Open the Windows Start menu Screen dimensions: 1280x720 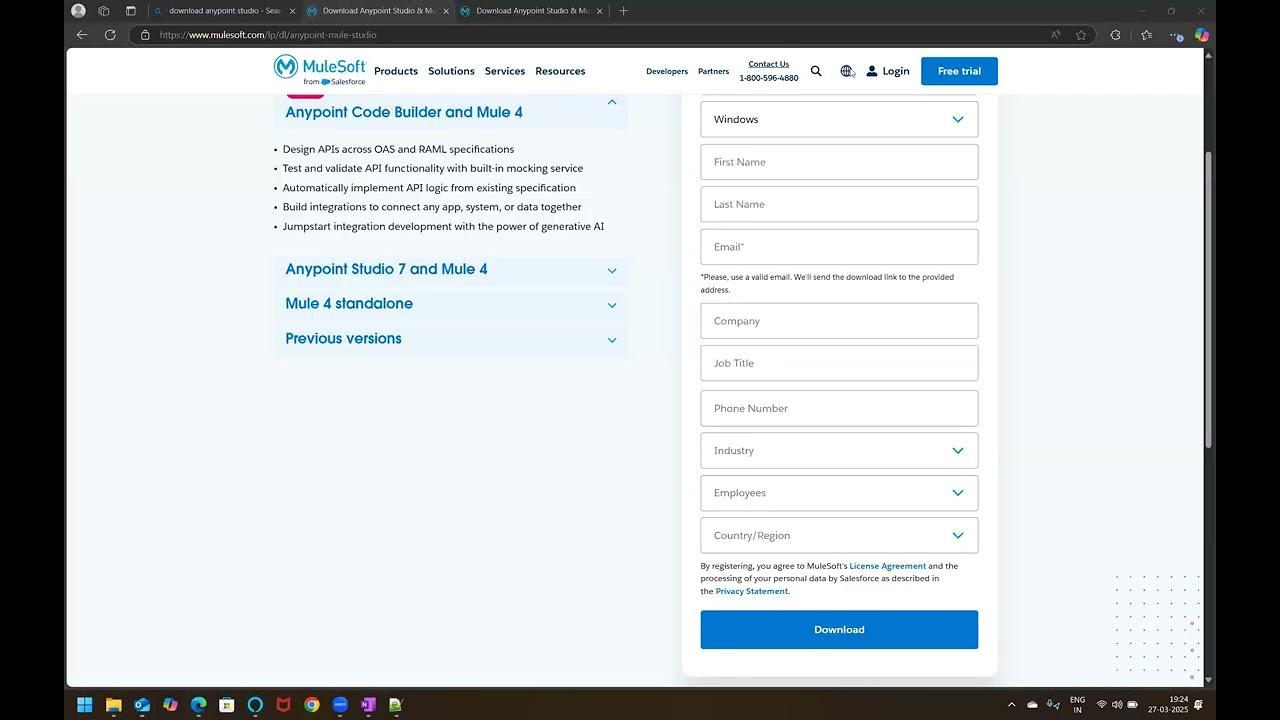click(85, 705)
